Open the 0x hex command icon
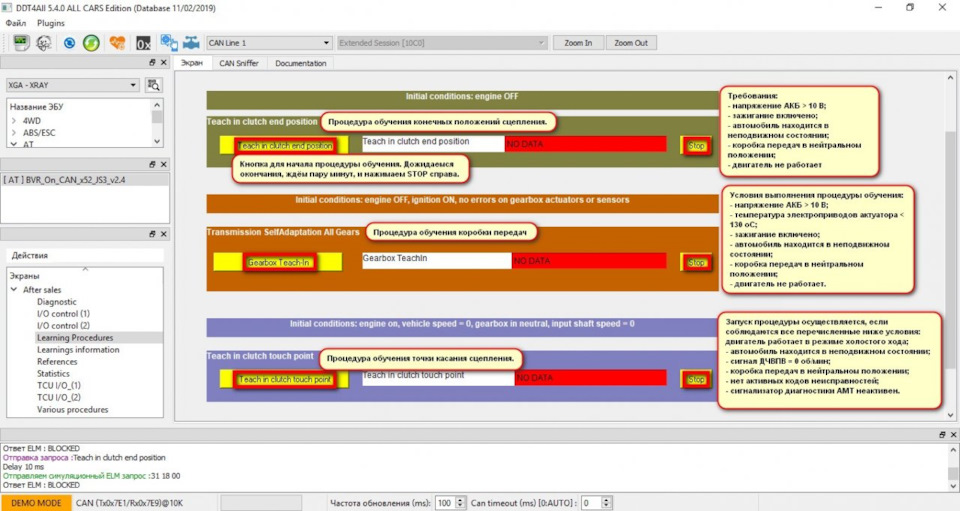Viewport: 960px width, 511px height. 143,43
